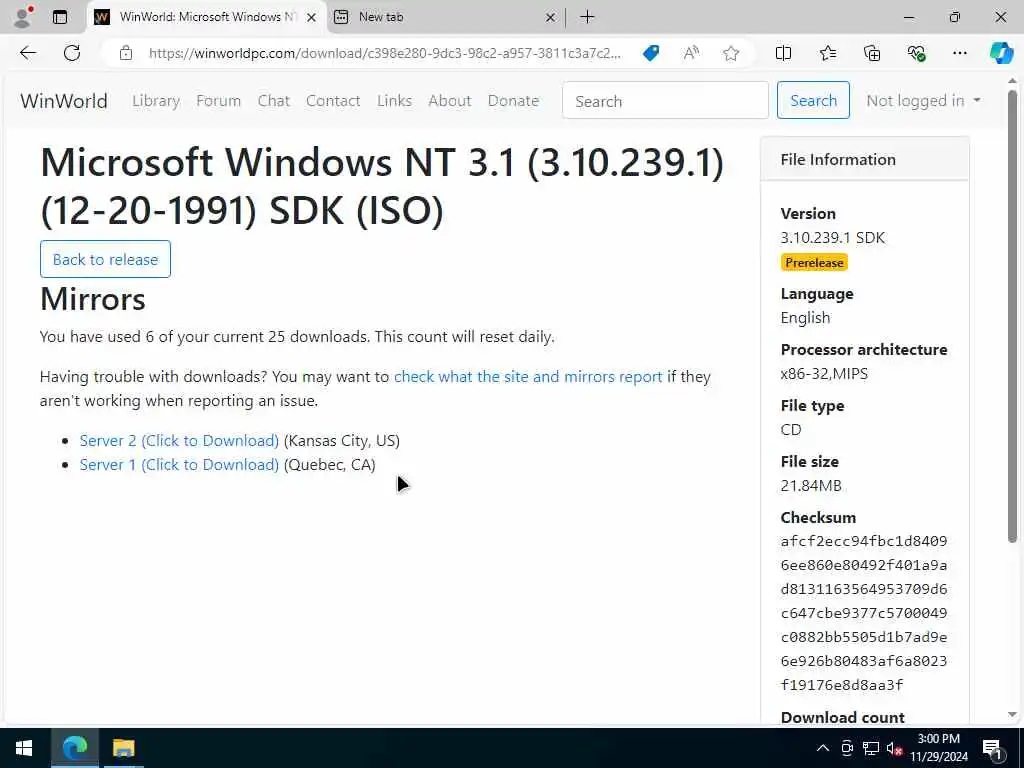Screen dimensions: 1024x768
Task: Open Edge Settings and more menu
Action: (959, 53)
